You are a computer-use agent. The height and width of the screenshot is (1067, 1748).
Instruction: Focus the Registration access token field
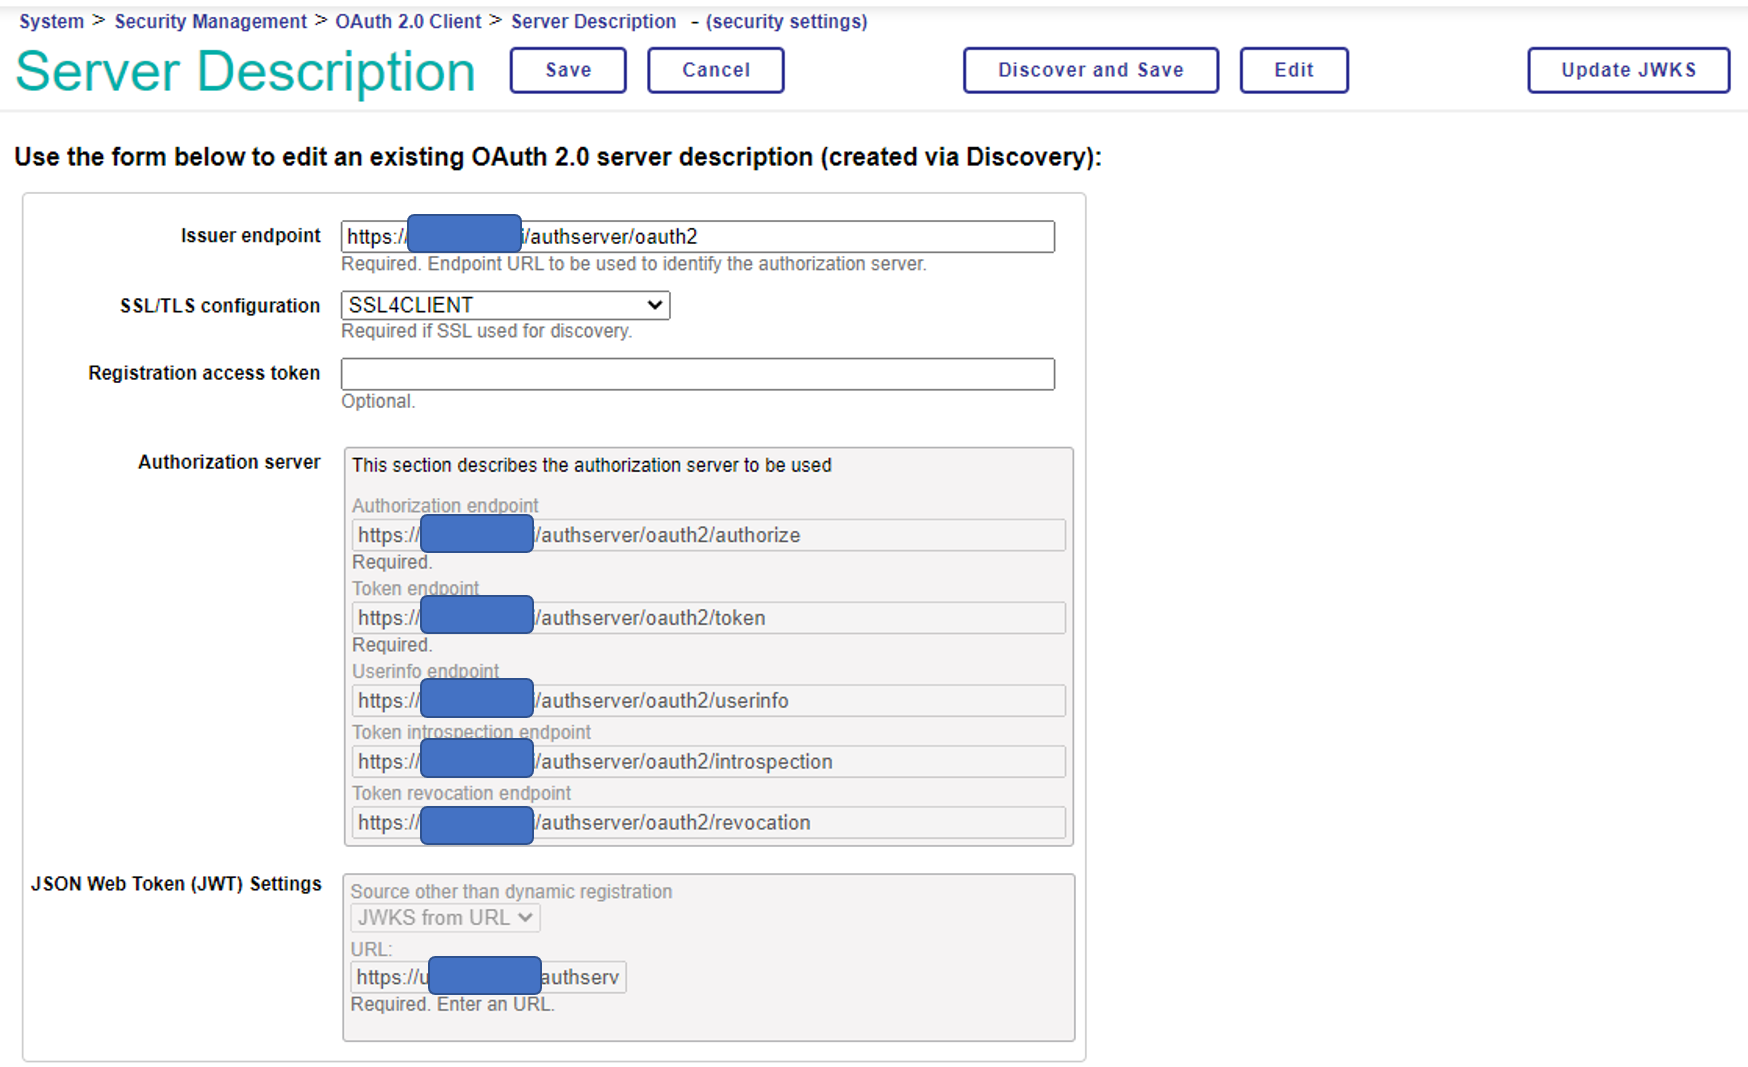(697, 374)
